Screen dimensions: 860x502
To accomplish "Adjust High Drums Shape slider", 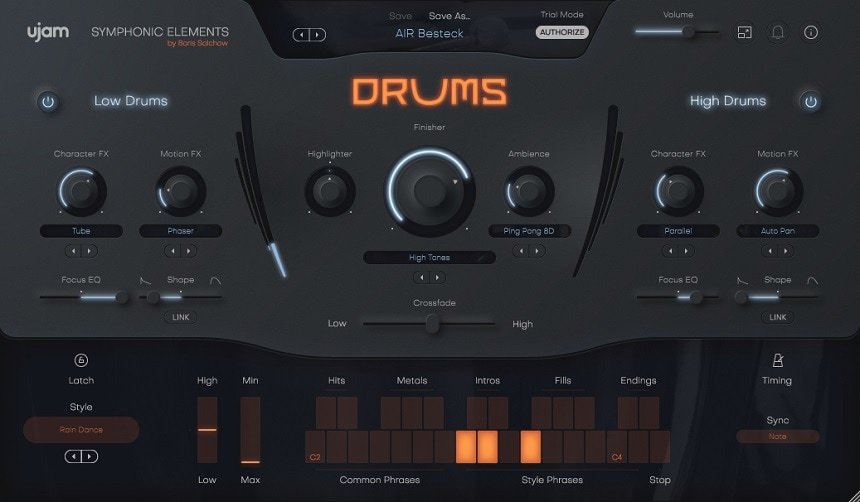I will 778,297.
